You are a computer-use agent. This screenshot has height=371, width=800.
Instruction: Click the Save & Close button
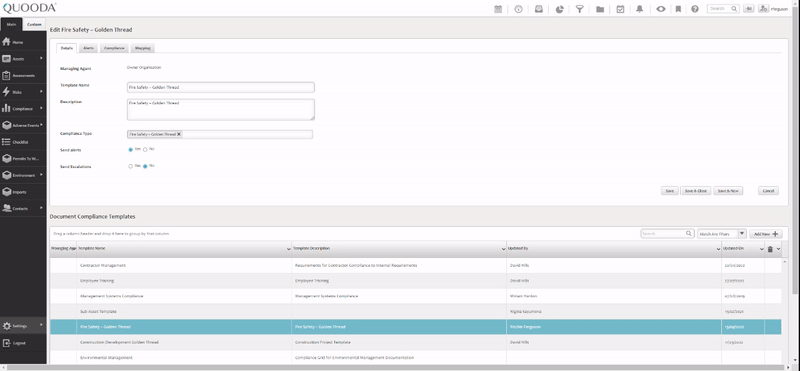(x=695, y=191)
